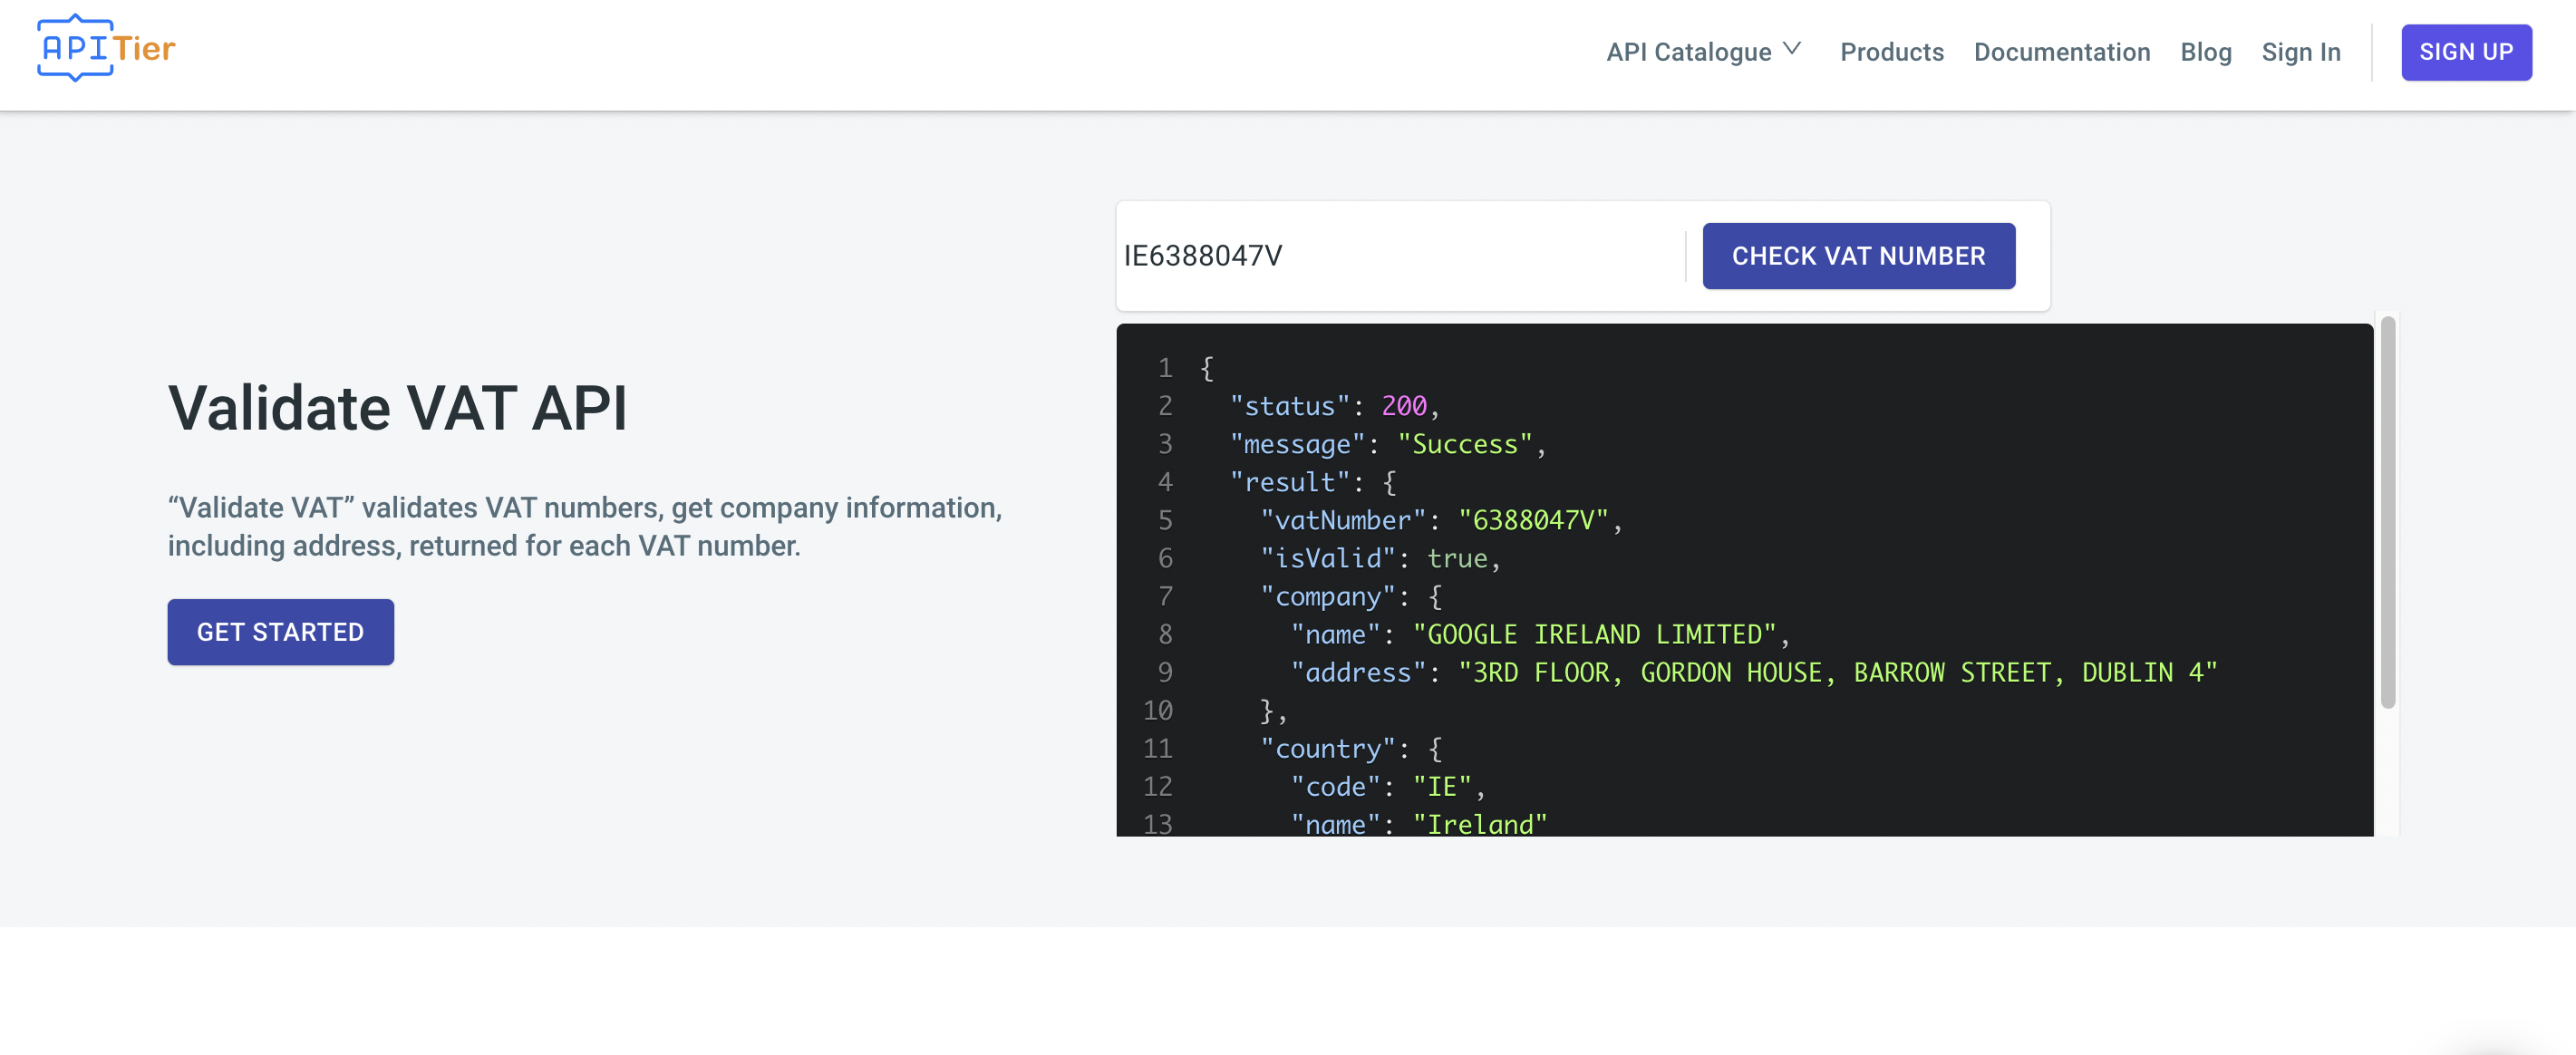Image resolution: width=2576 pixels, height=1055 pixels.
Task: Click the description paragraph about Validate VAT
Action: click(x=584, y=526)
